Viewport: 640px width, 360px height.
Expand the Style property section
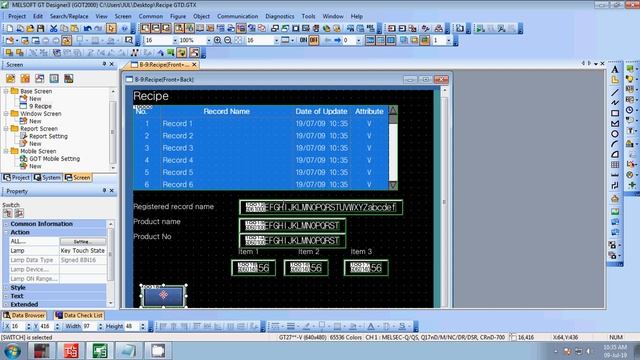6,288
